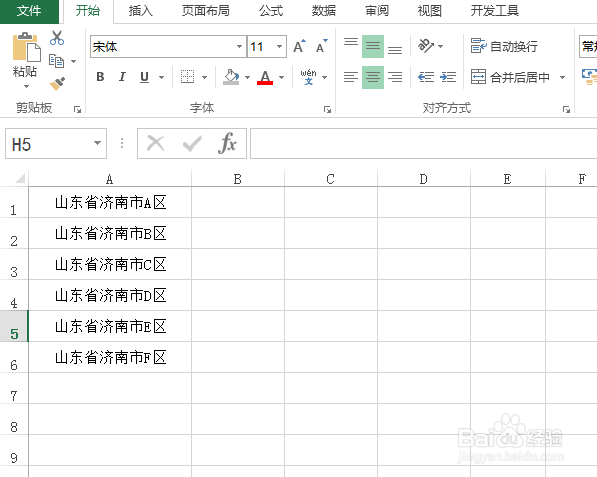Open alignment group dialog launcher
This screenshot has width=597, height=477.
566,110
